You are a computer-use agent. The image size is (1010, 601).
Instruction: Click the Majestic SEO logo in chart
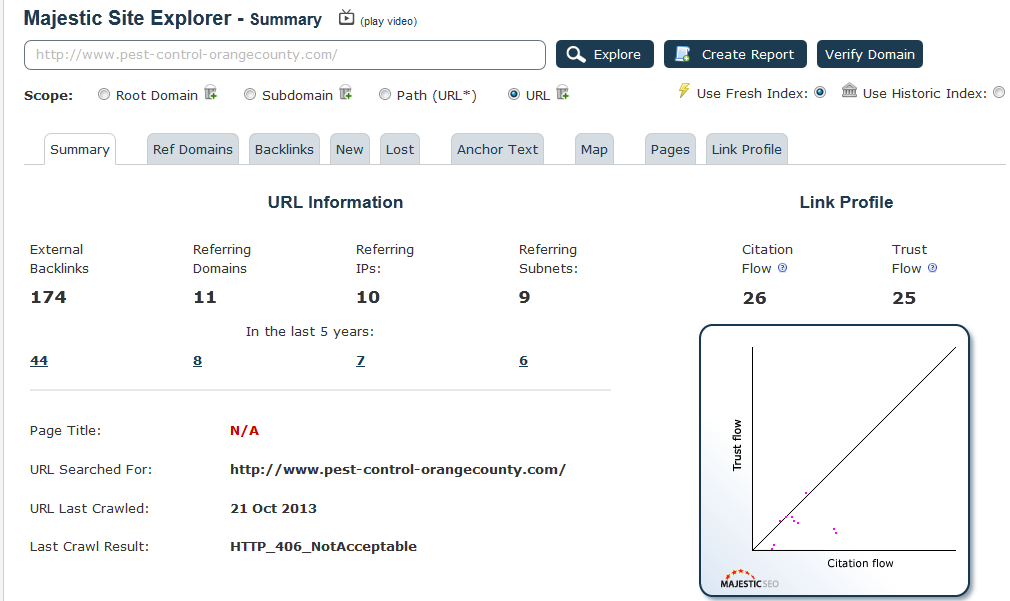click(x=749, y=579)
